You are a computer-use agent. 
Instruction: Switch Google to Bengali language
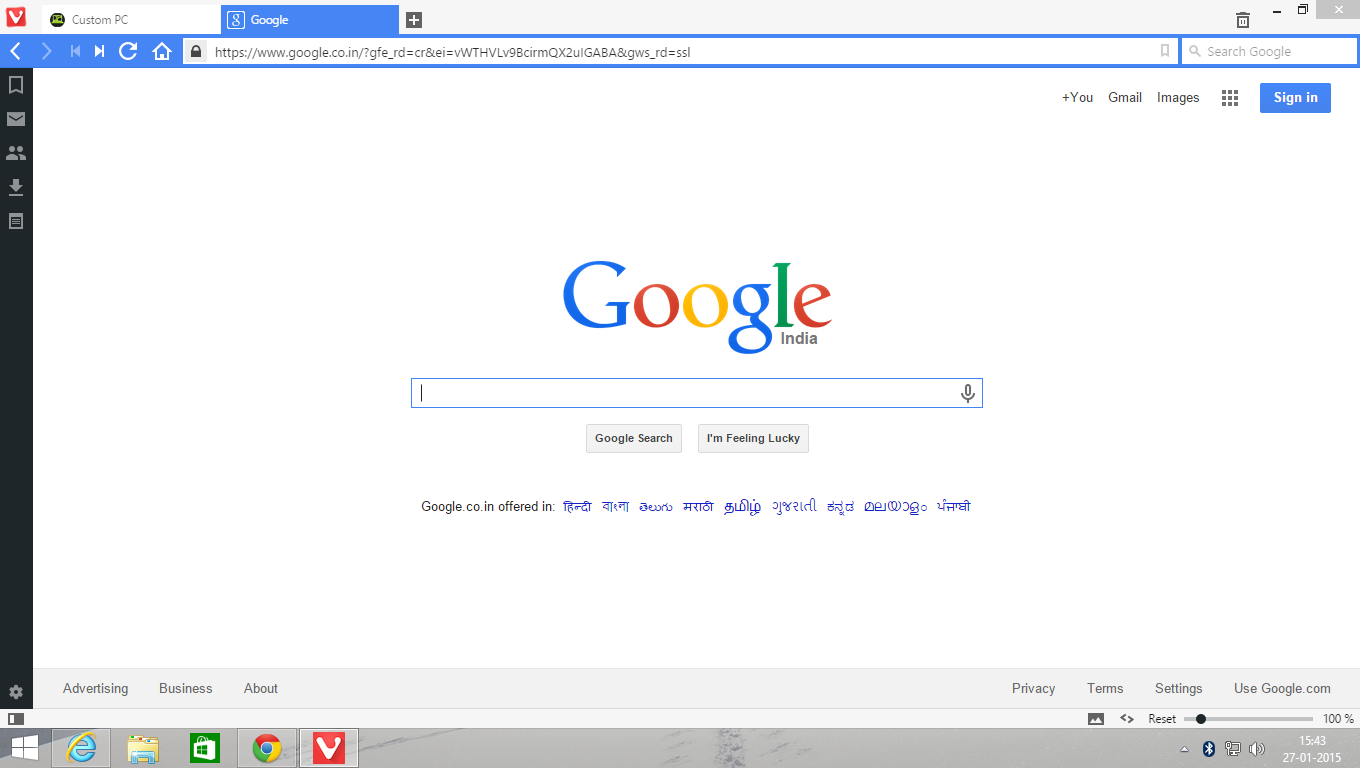615,507
